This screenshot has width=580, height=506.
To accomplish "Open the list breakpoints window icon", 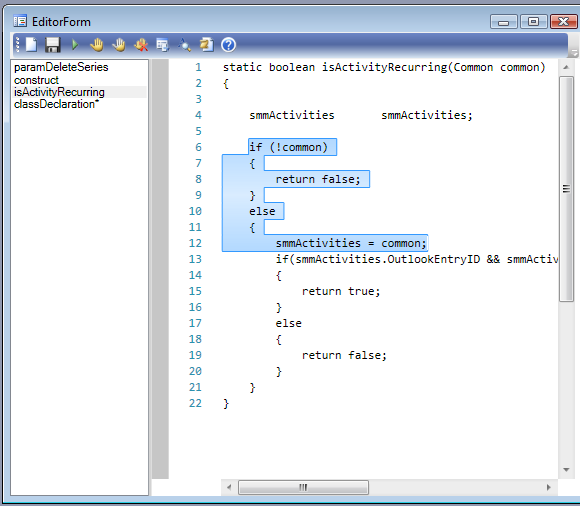I will (x=162, y=45).
